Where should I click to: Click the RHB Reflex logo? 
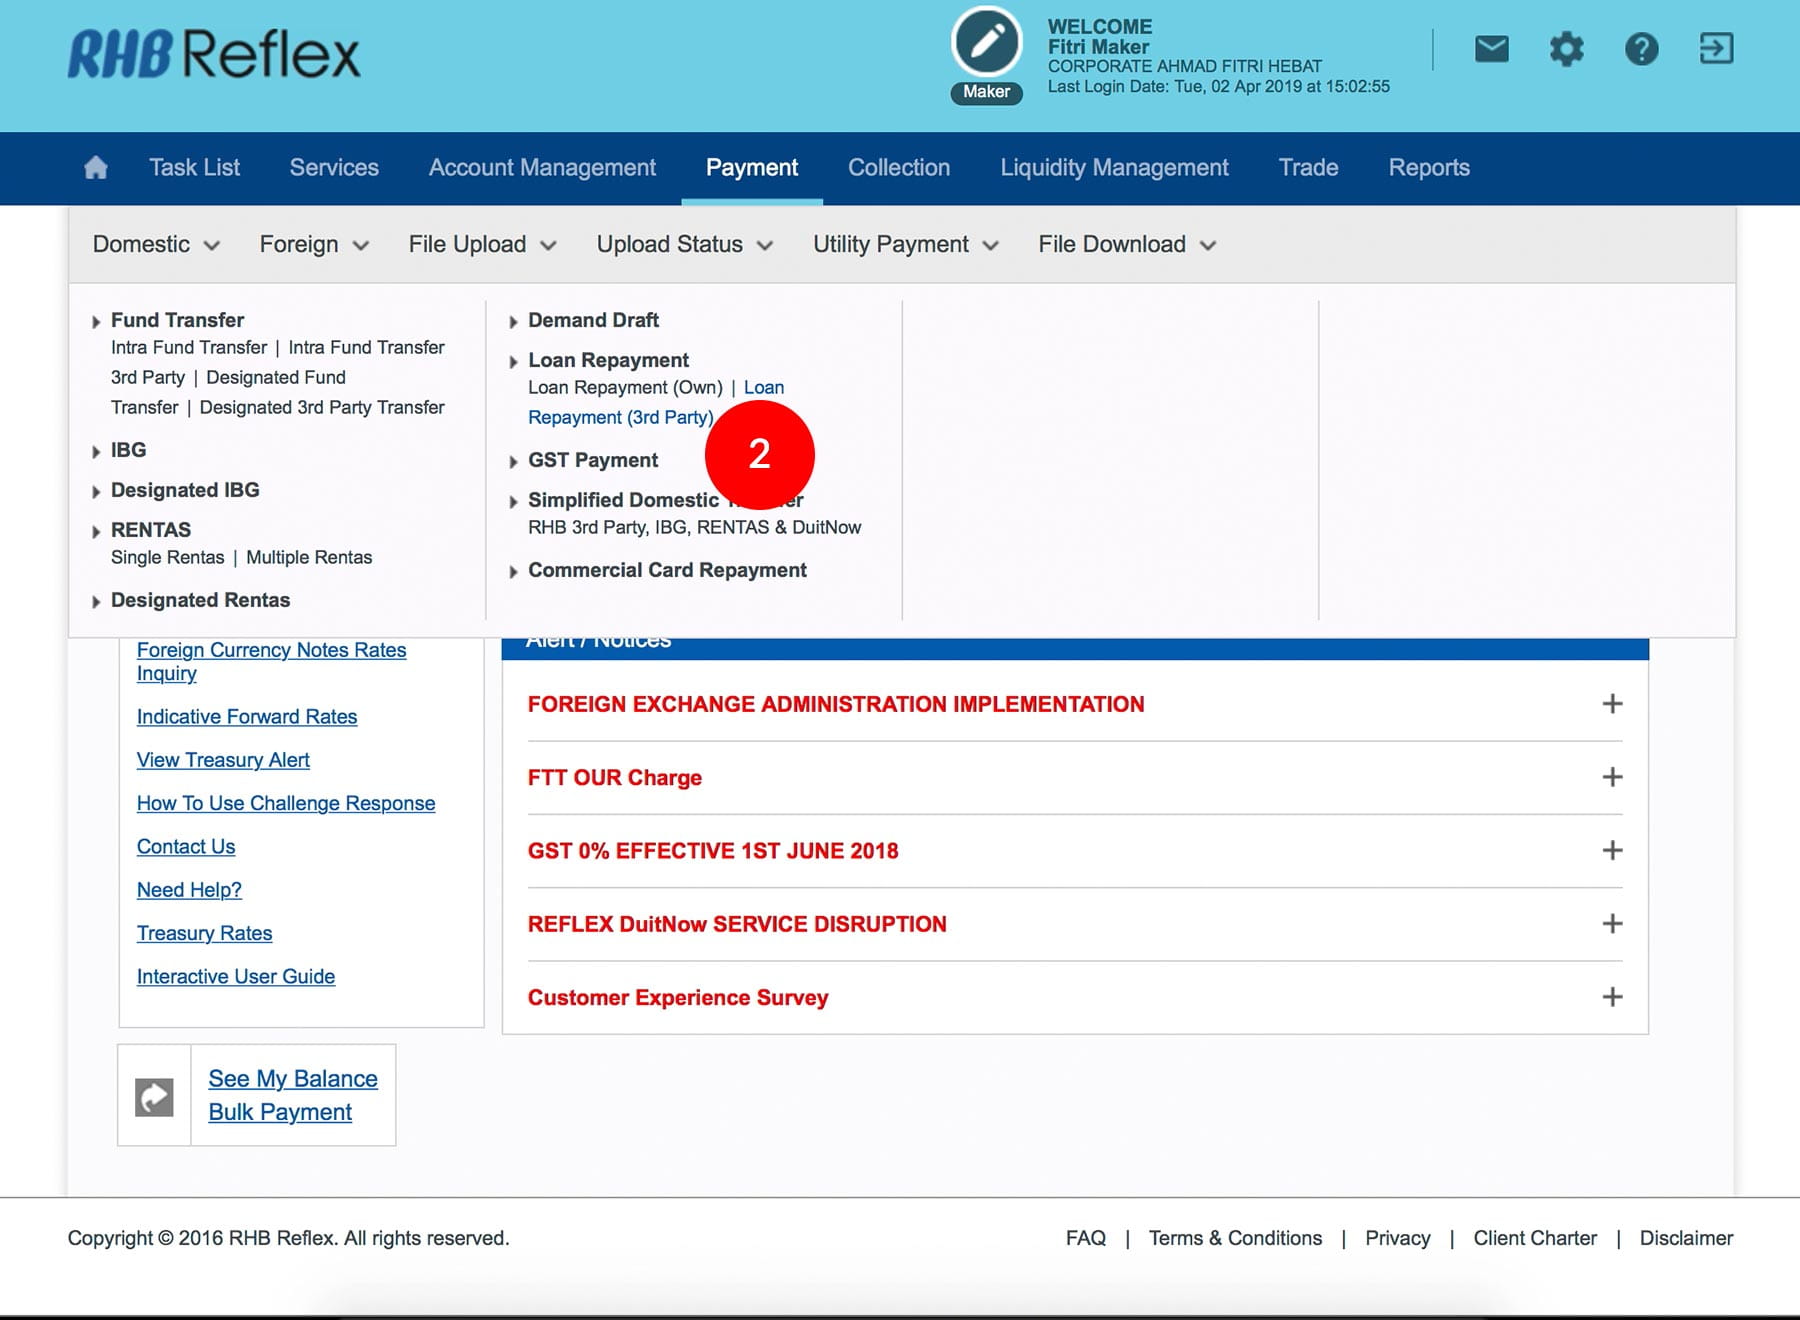[x=214, y=54]
